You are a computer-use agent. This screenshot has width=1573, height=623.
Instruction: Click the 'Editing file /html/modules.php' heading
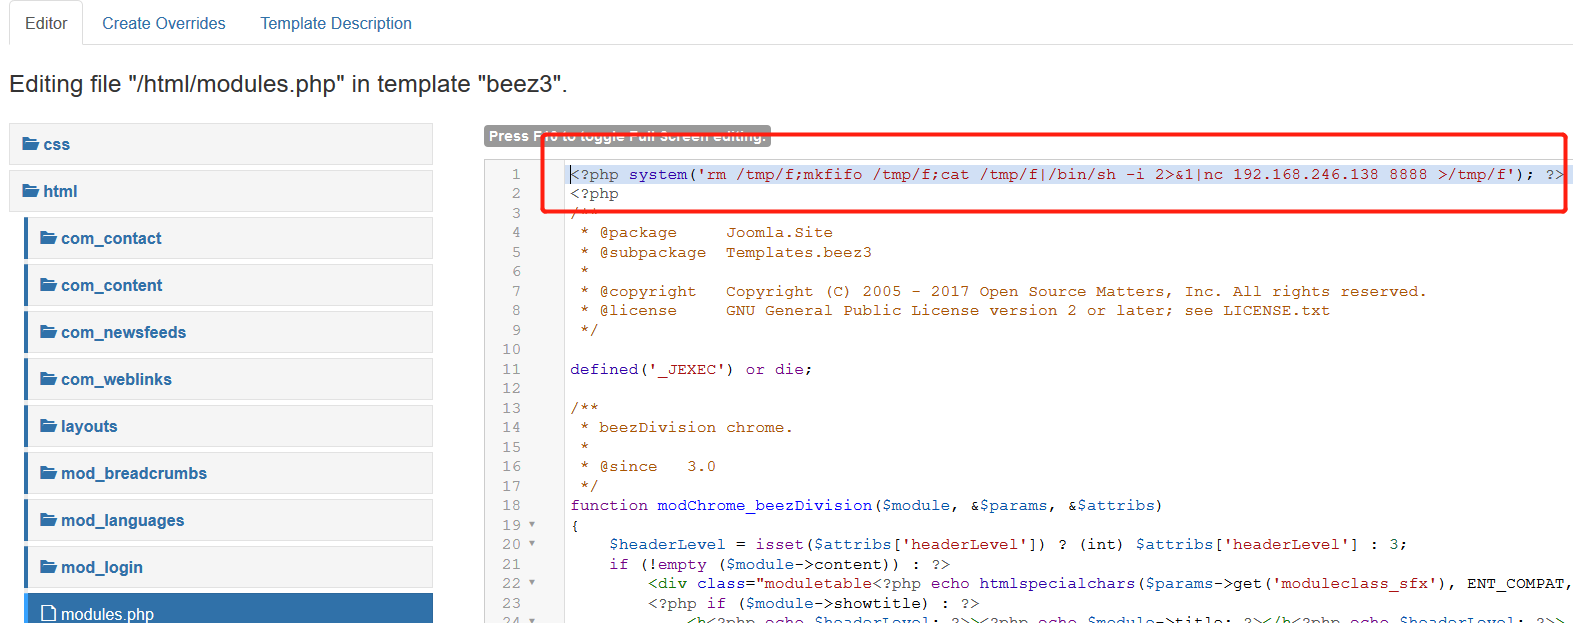(288, 84)
